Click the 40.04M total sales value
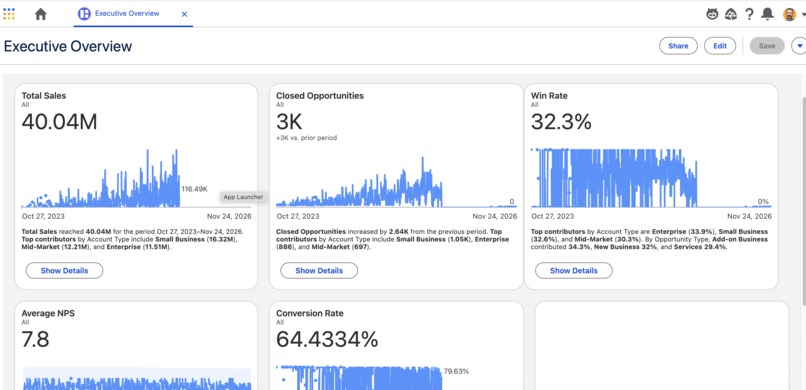Image resolution: width=806 pixels, height=390 pixels. (x=59, y=122)
